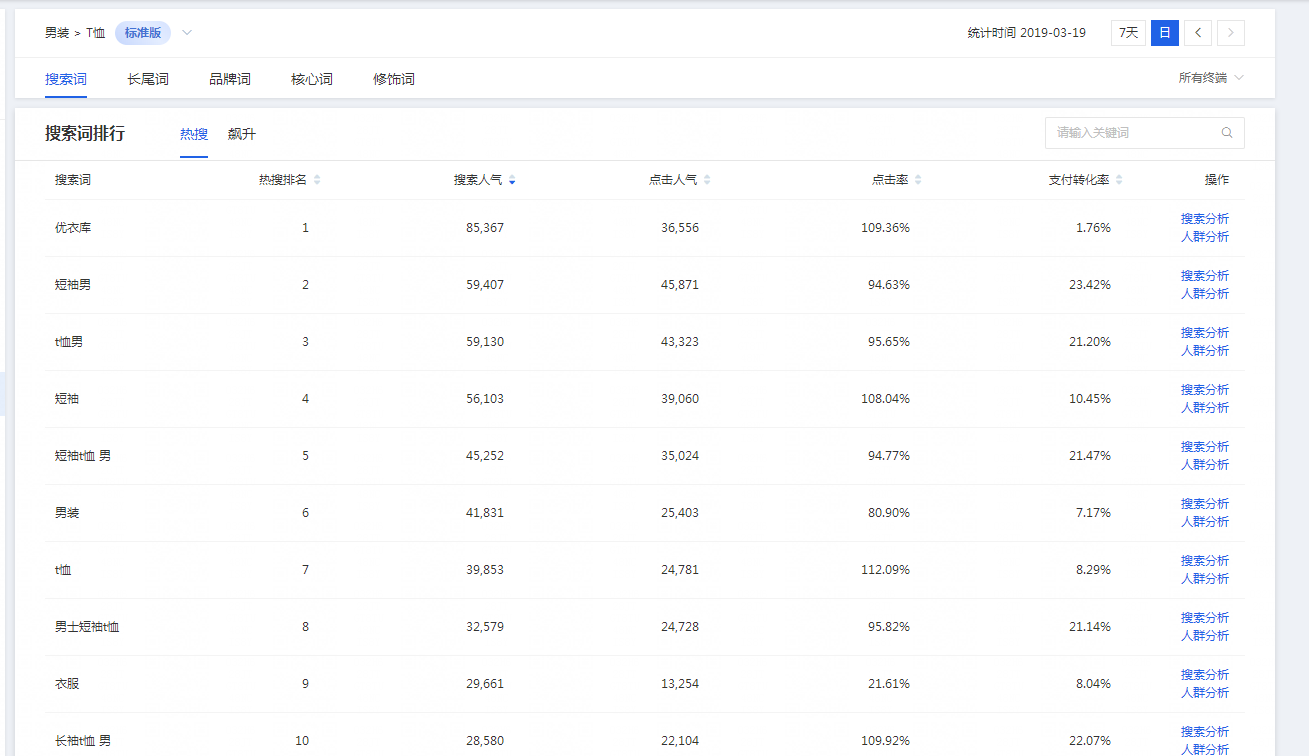Sort by 搜索人气 column arrows

tap(512, 180)
